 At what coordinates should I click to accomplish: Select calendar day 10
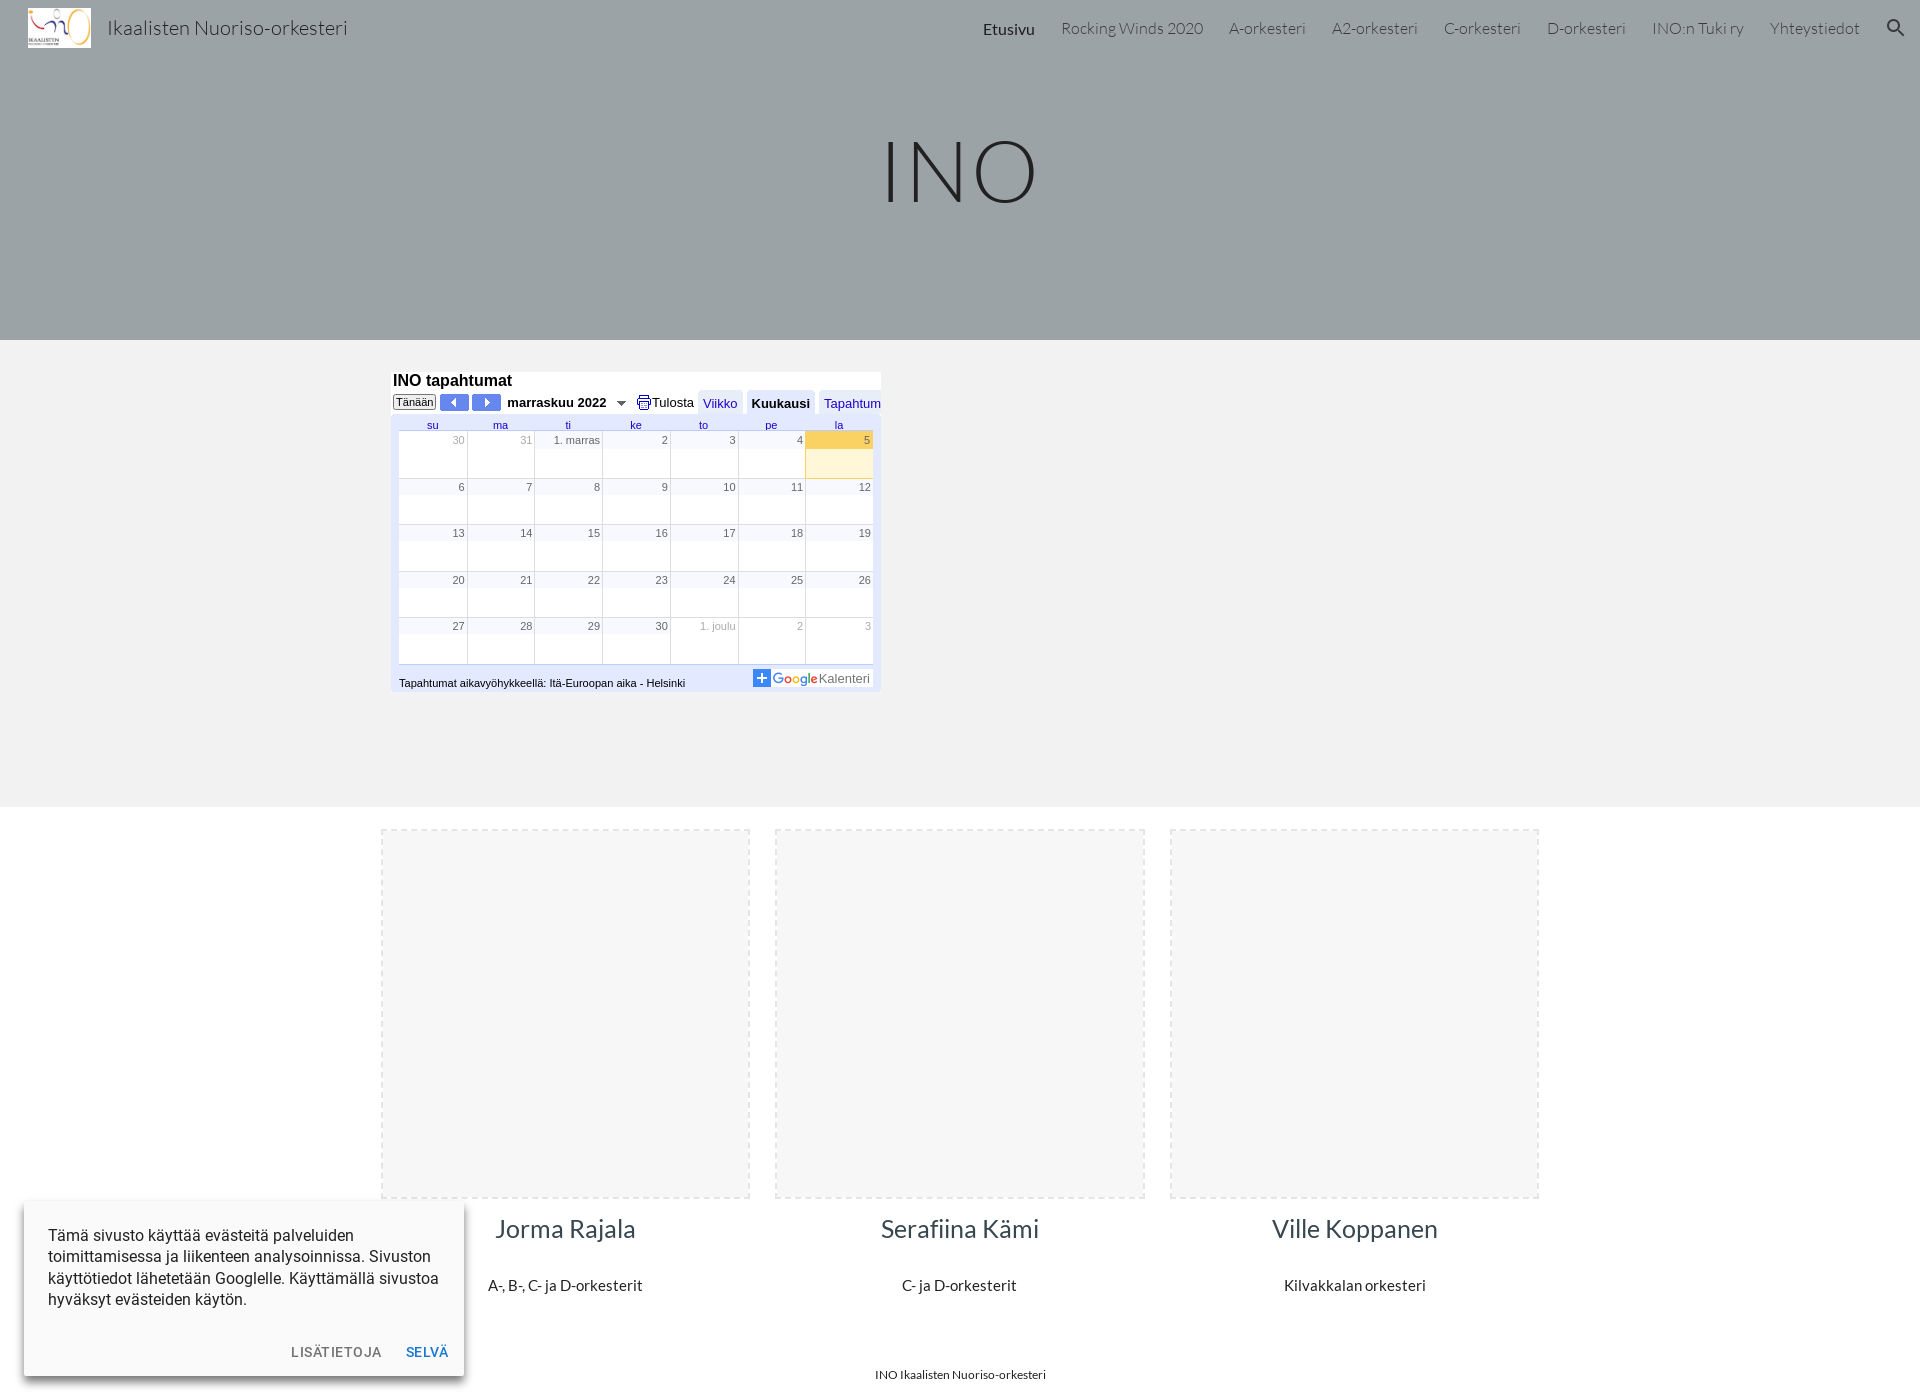pos(704,501)
